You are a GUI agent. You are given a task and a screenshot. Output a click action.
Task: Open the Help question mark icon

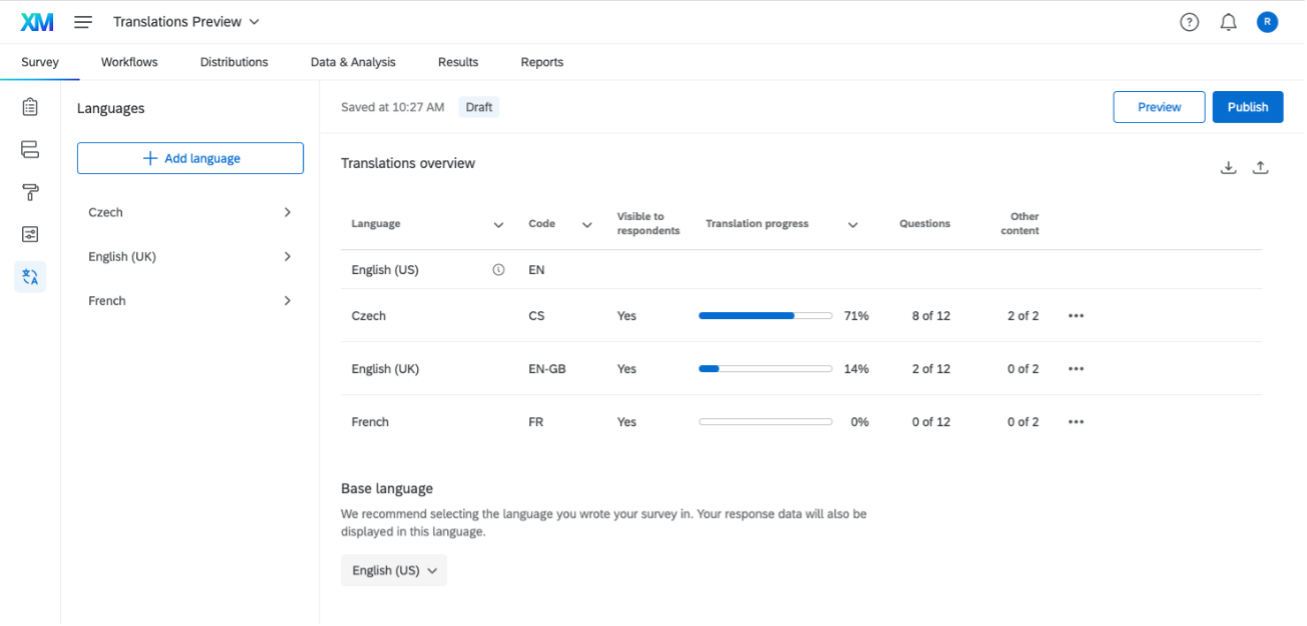[x=1189, y=22]
